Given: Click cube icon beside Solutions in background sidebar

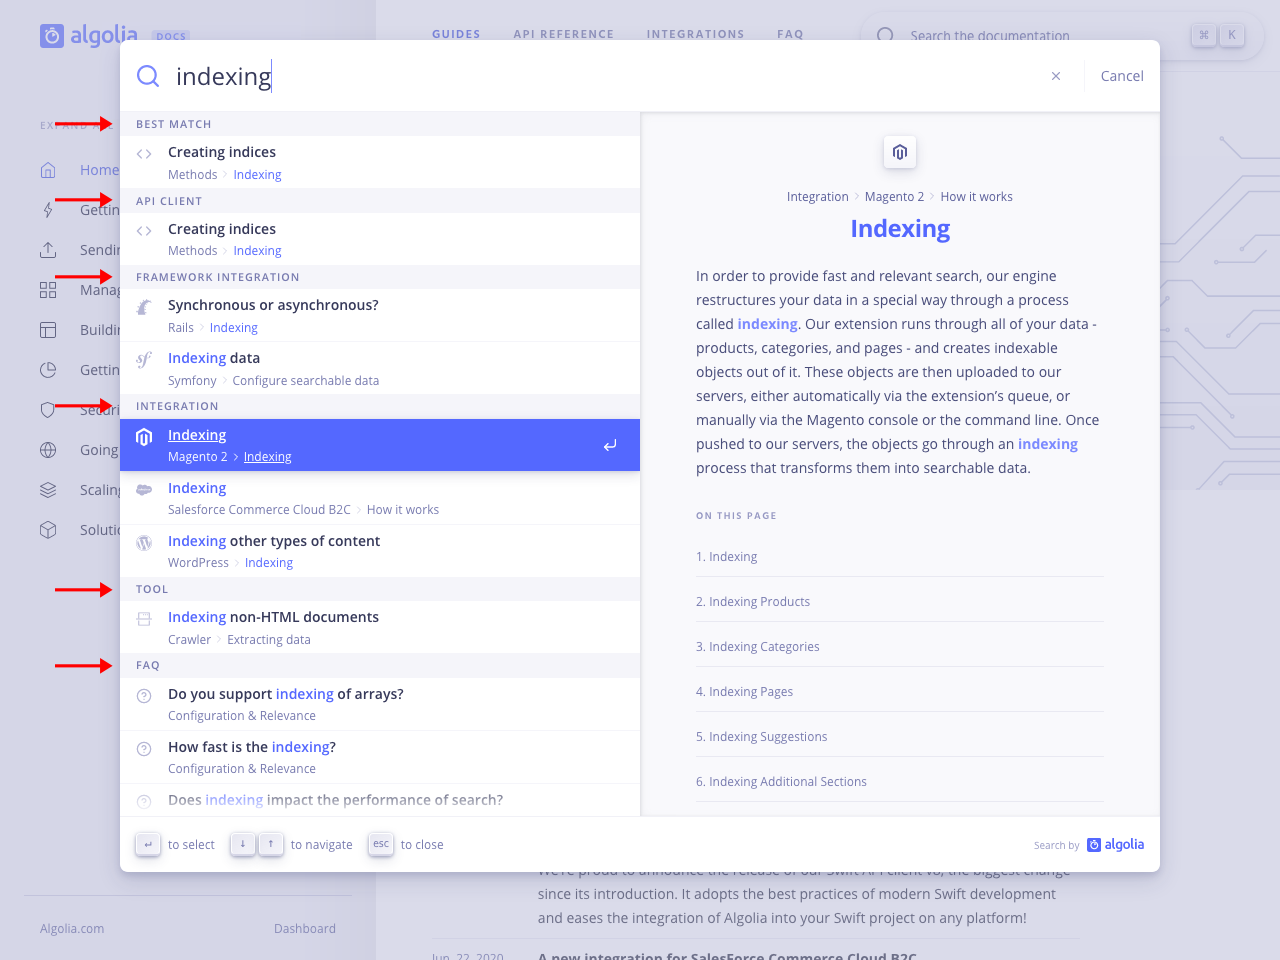Looking at the screenshot, I should [x=48, y=530].
